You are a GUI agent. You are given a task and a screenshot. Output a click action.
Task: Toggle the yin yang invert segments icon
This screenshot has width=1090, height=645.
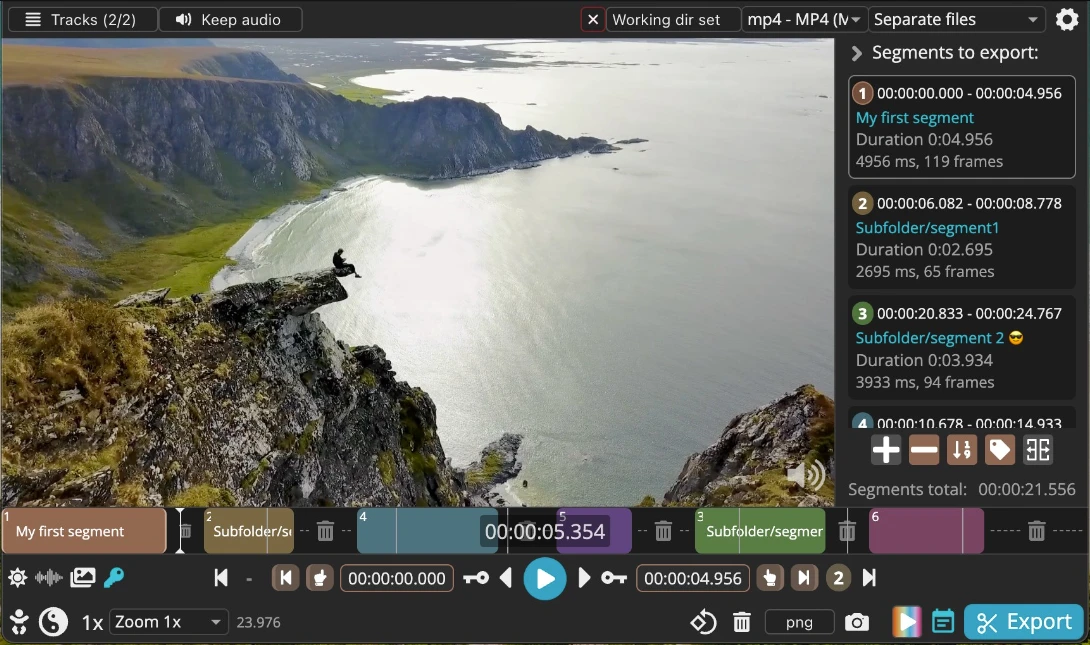click(x=53, y=622)
